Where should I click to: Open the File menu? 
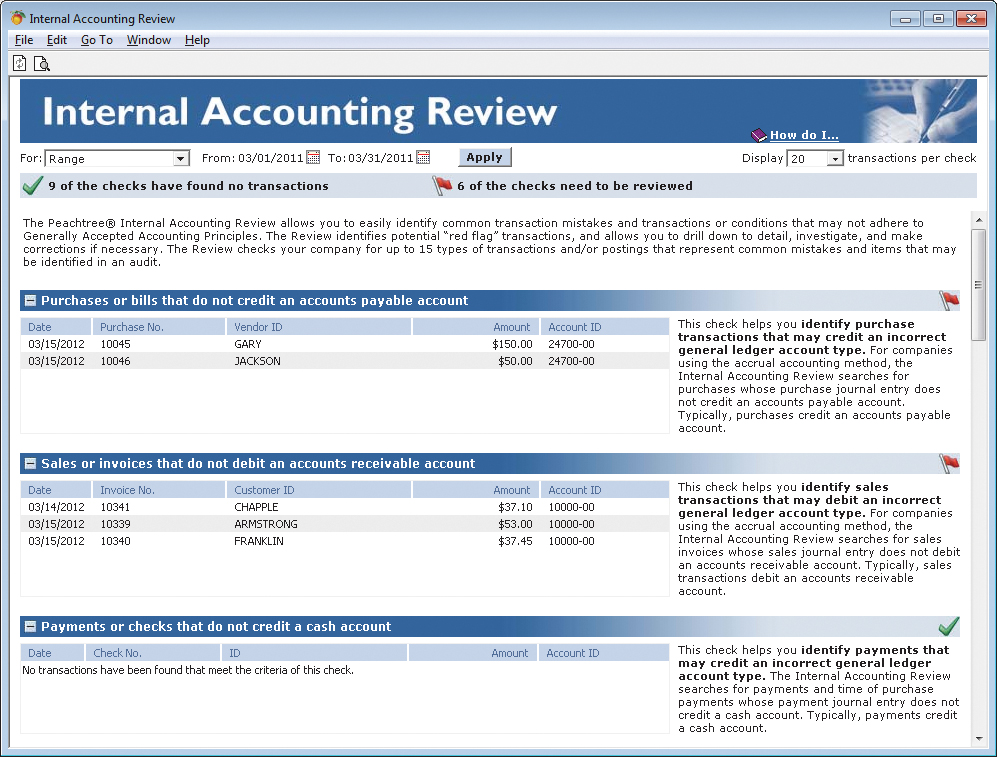coord(24,40)
